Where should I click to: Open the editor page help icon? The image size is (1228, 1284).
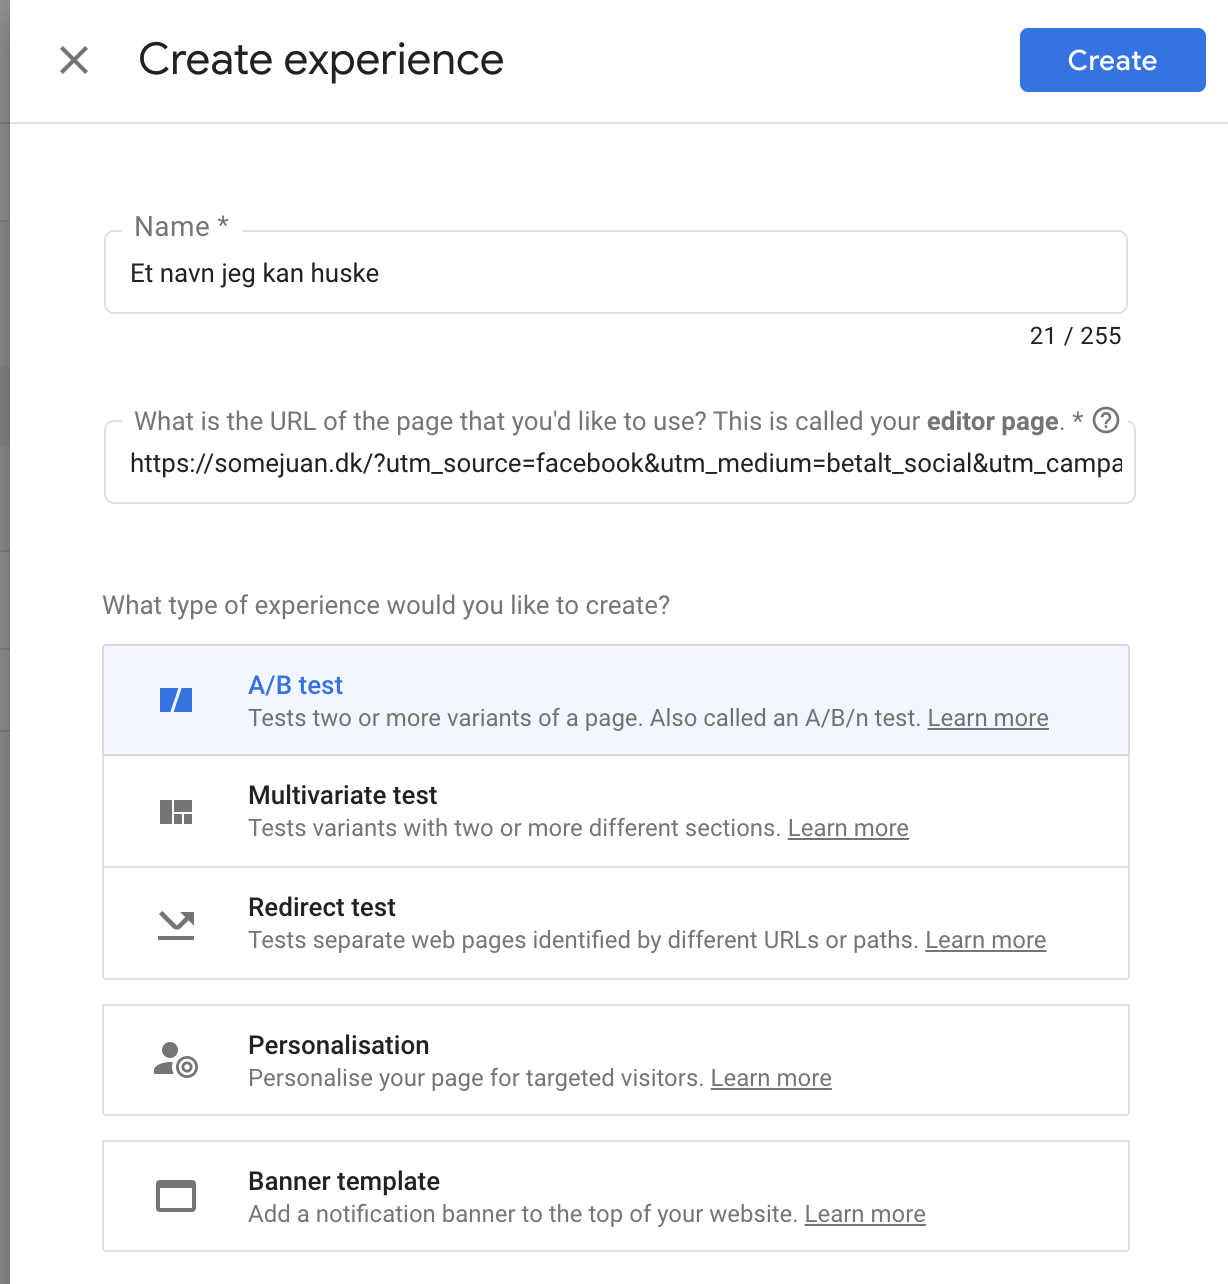point(1106,420)
